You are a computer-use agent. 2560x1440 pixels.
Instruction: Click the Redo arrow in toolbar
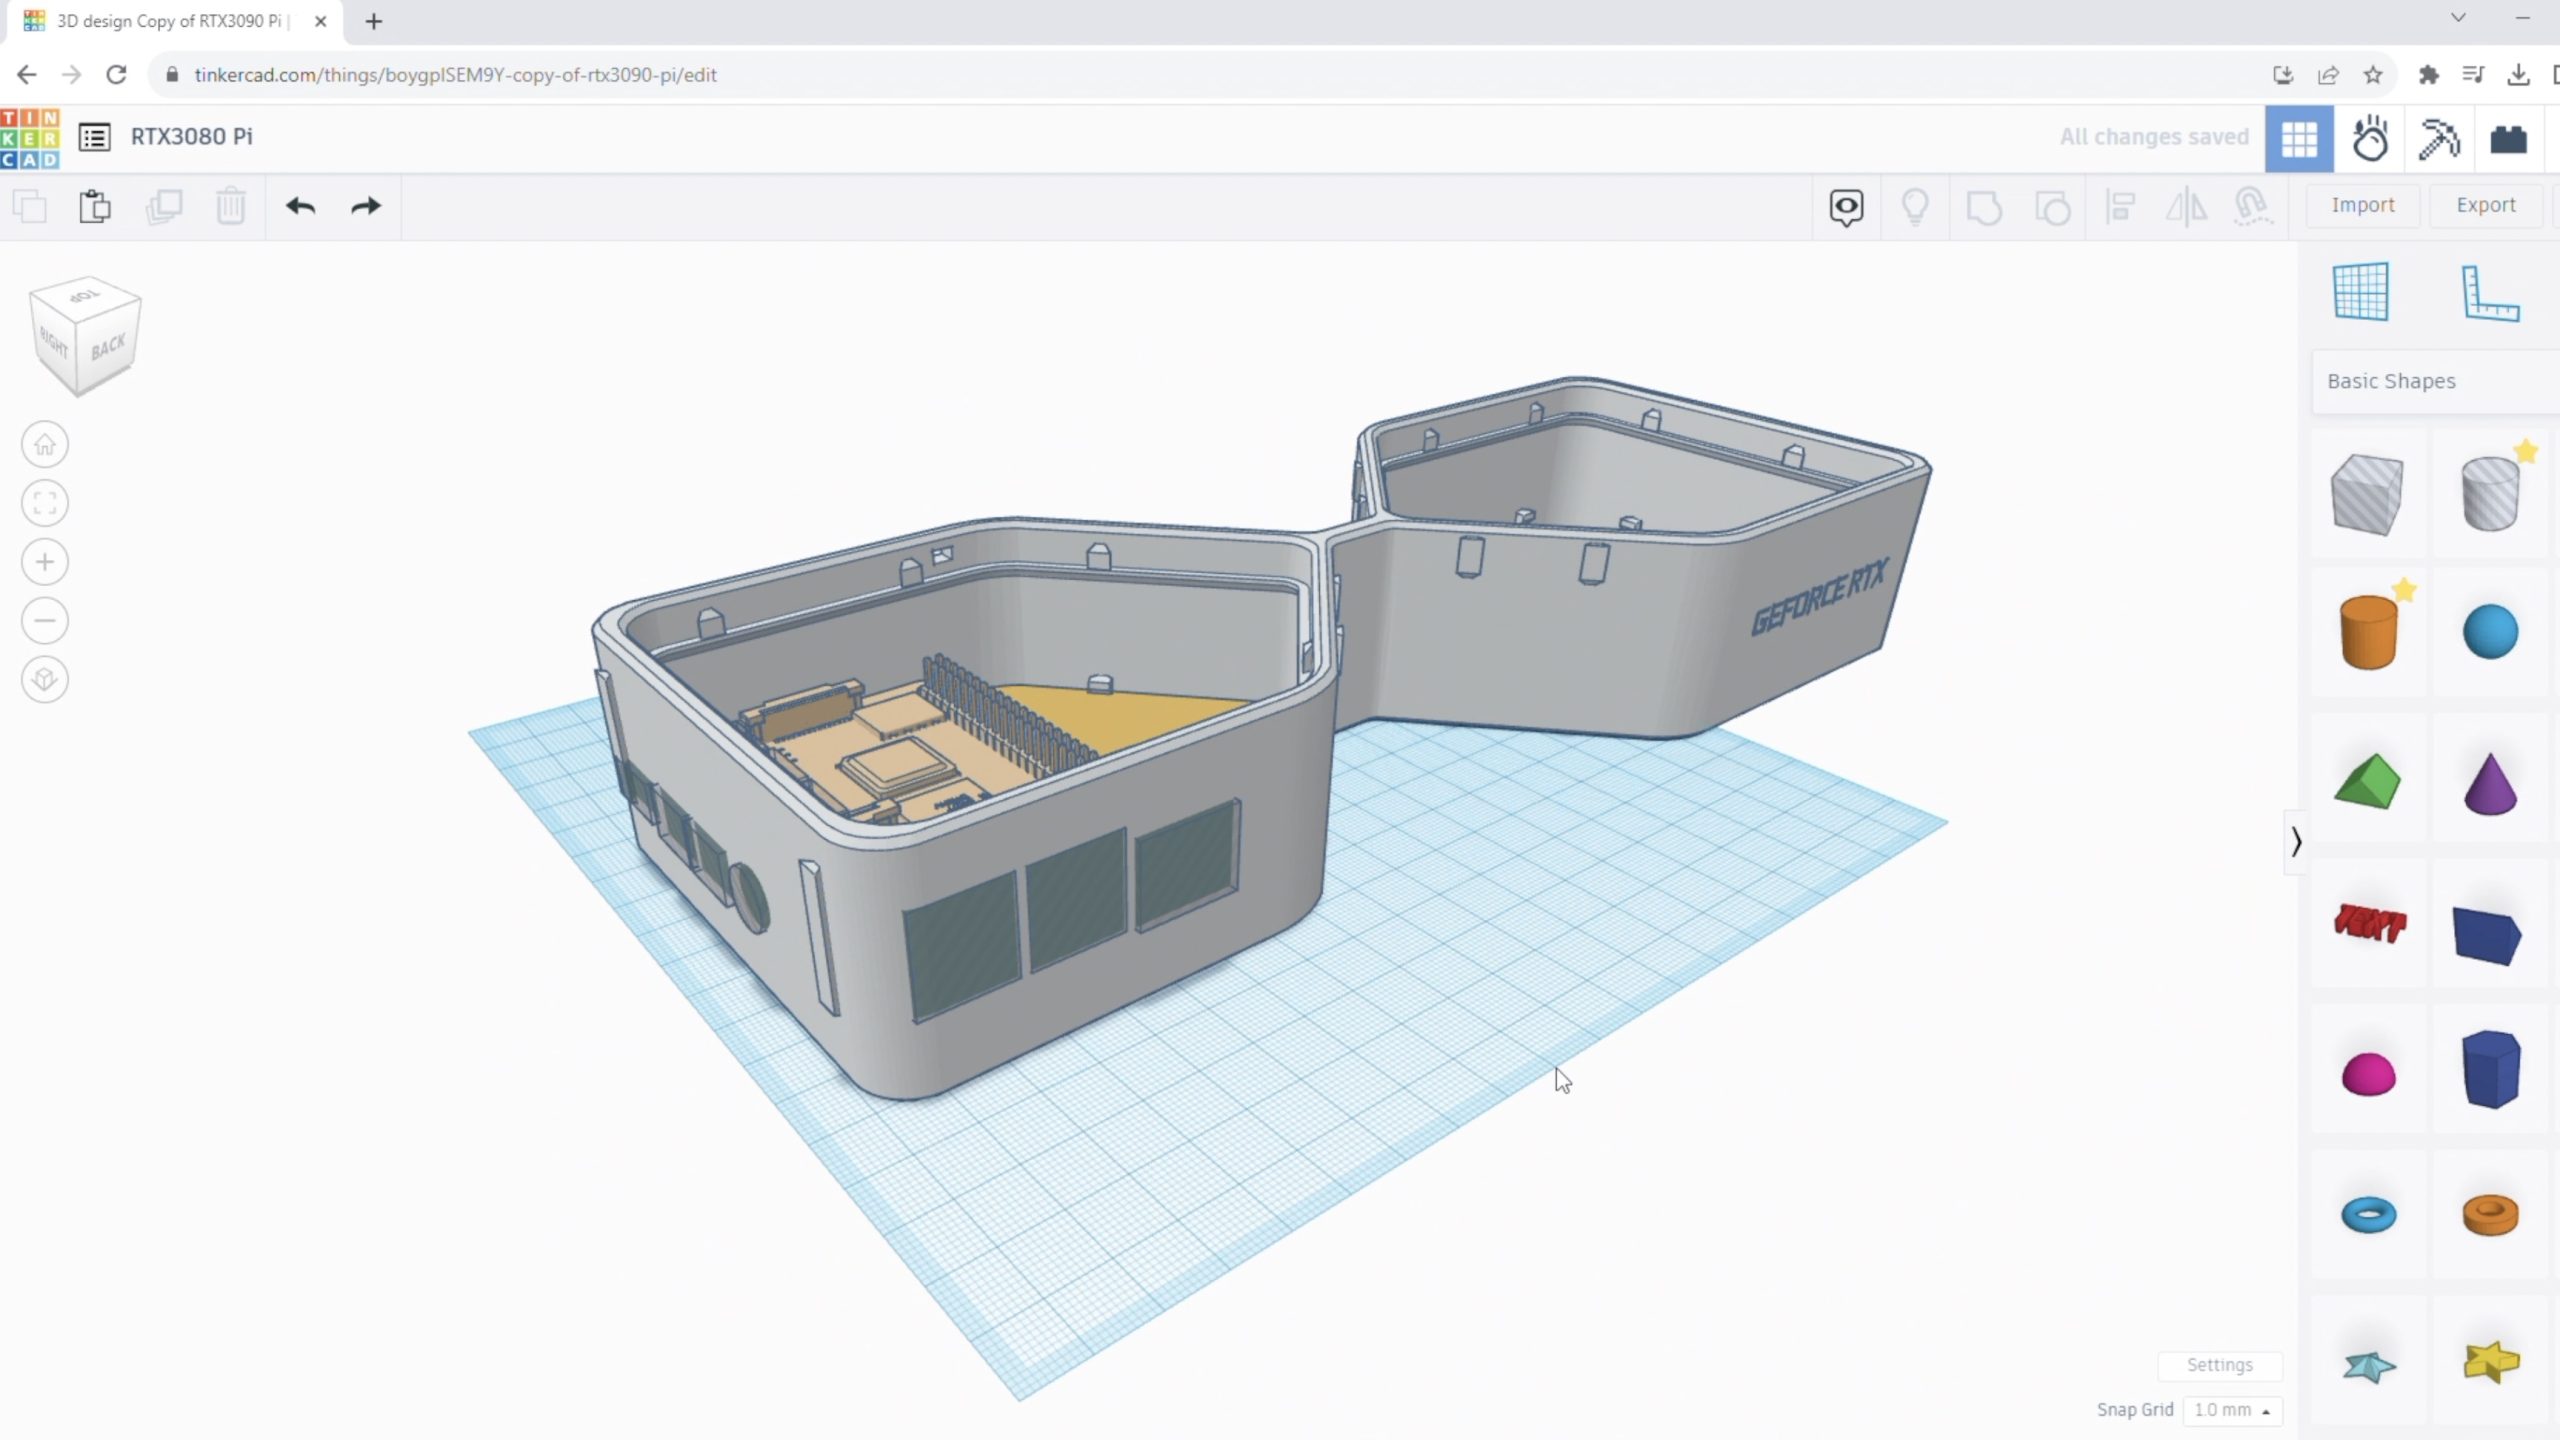pos(366,206)
